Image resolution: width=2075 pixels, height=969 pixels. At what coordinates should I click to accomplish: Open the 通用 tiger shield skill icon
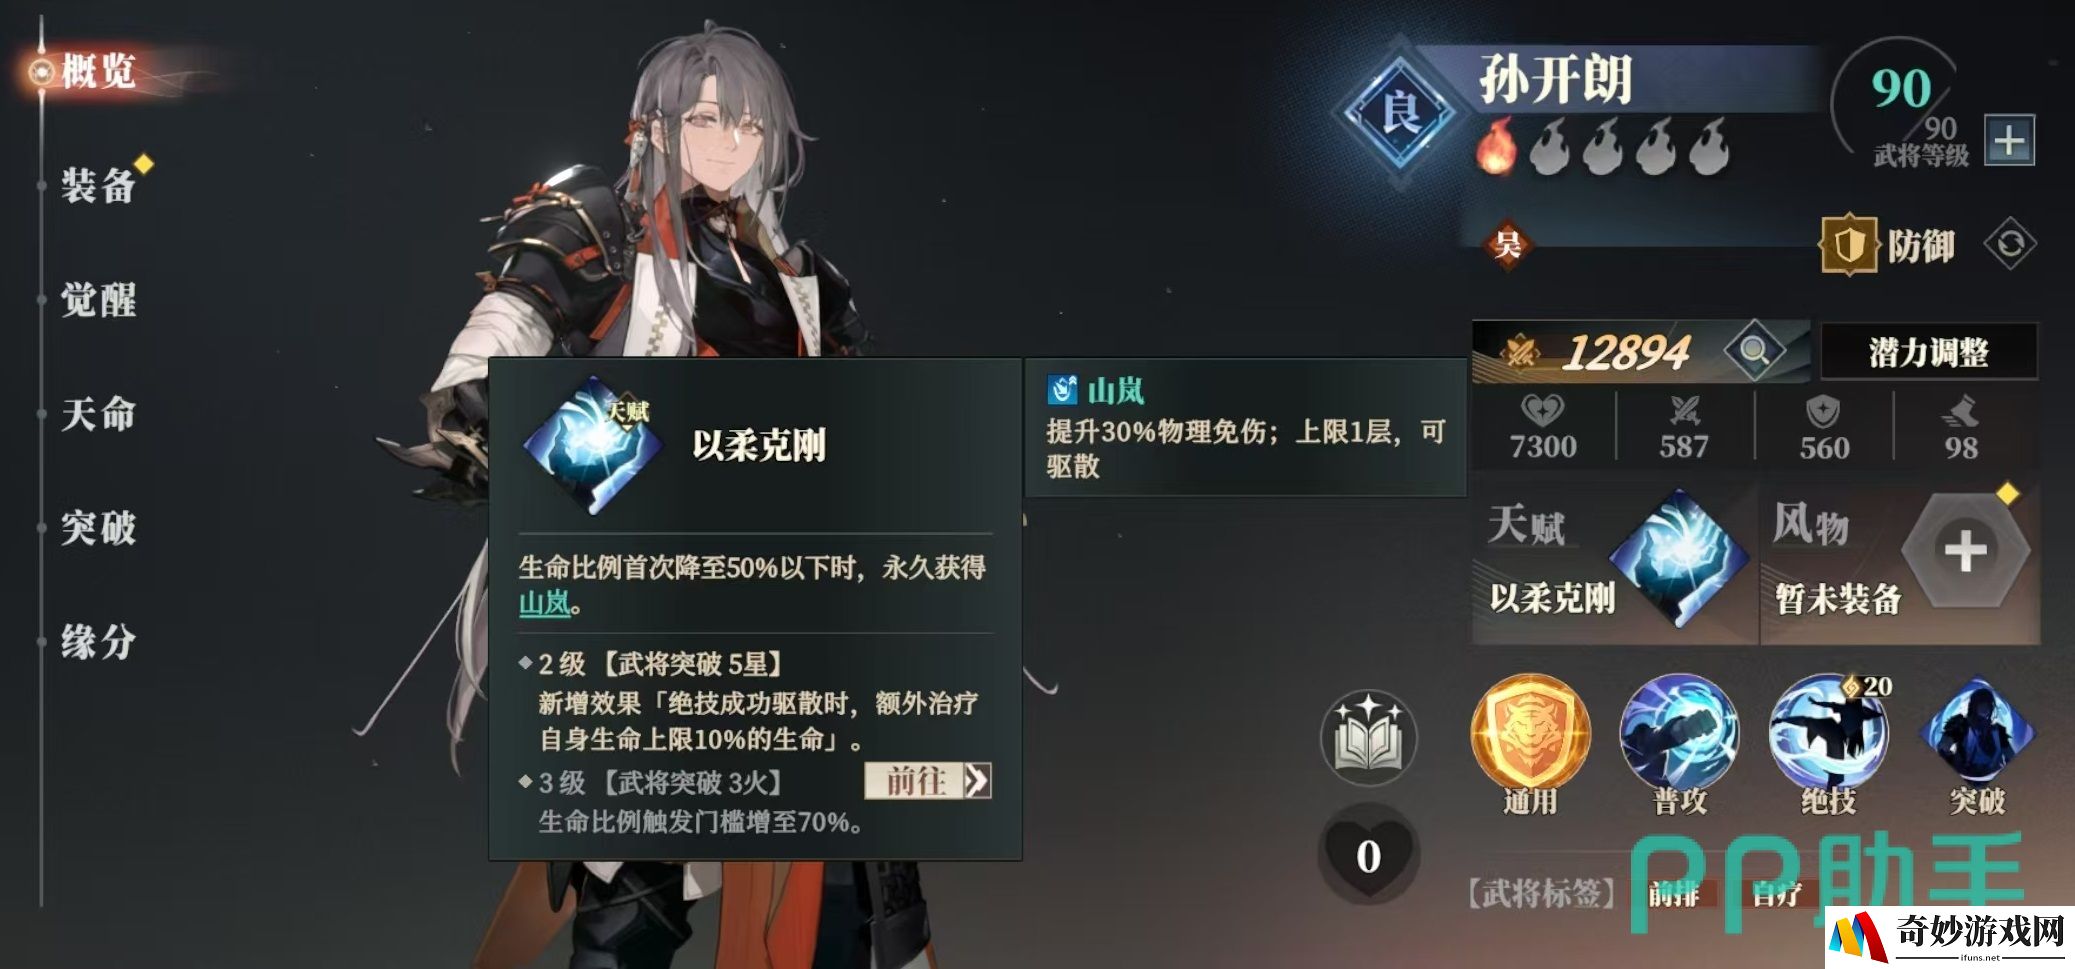(1529, 731)
